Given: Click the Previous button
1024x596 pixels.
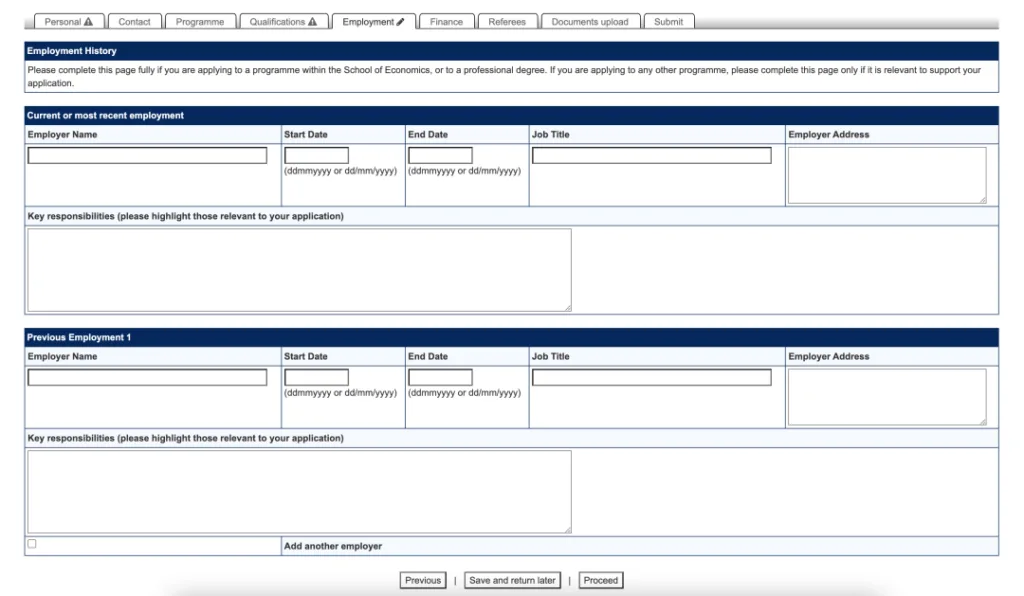Looking at the screenshot, I should click(x=423, y=580).
